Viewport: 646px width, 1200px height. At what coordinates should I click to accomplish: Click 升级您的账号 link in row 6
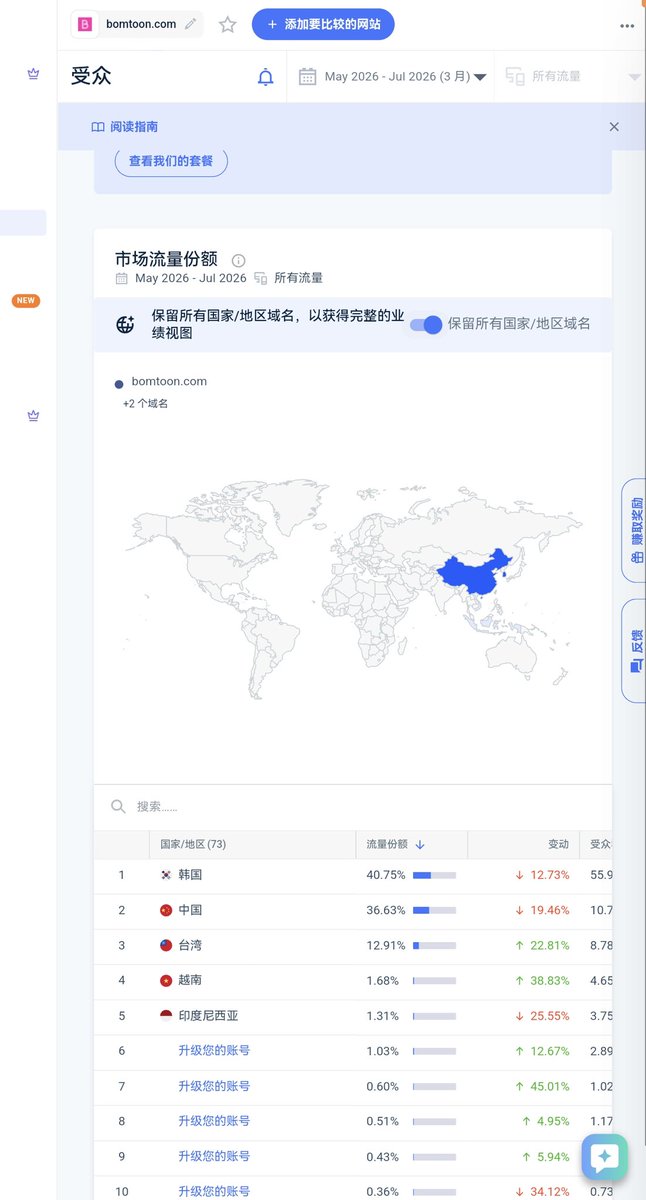[214, 1051]
